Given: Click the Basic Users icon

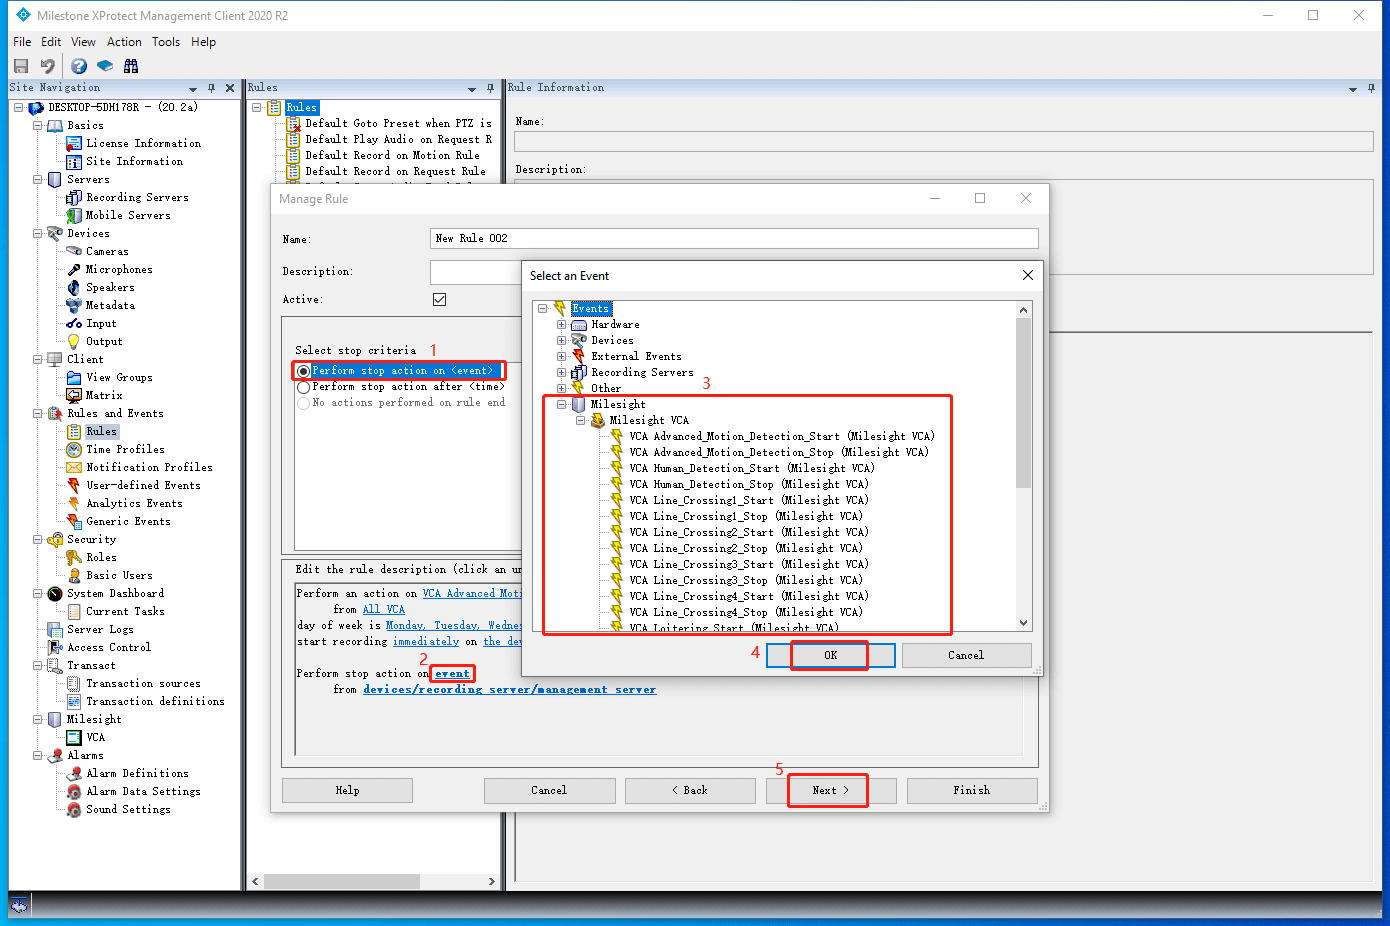Looking at the screenshot, I should [74, 575].
